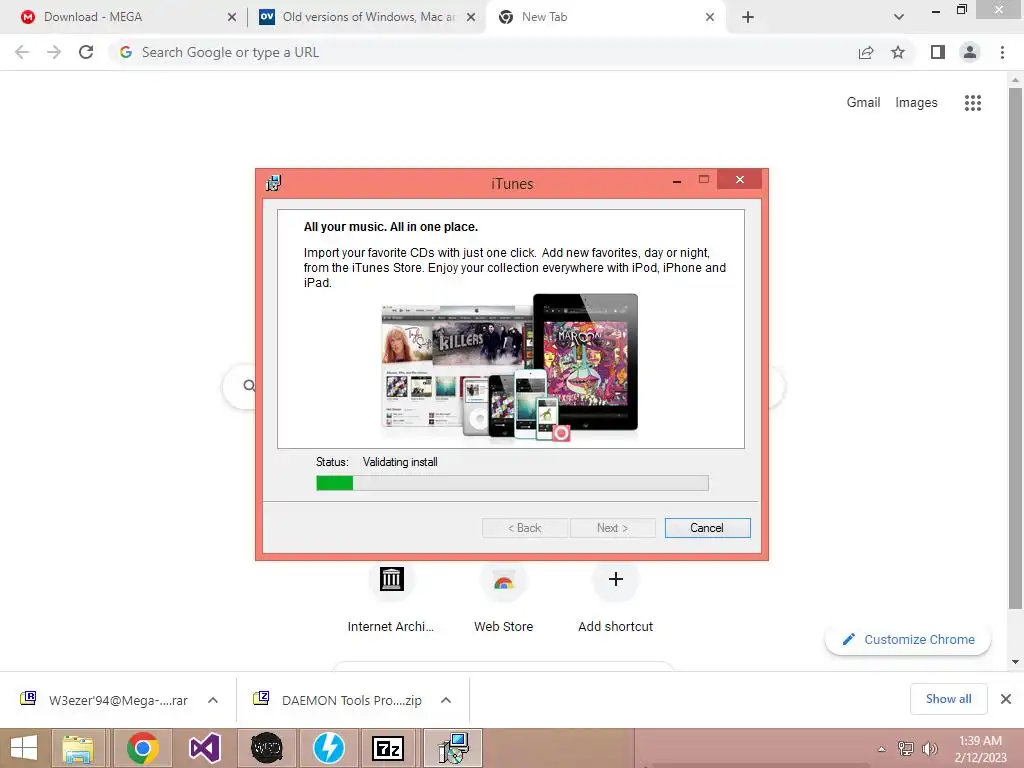This screenshot has height=768, width=1024.
Task: Open Google Chrome from taskbar
Action: tap(142, 748)
